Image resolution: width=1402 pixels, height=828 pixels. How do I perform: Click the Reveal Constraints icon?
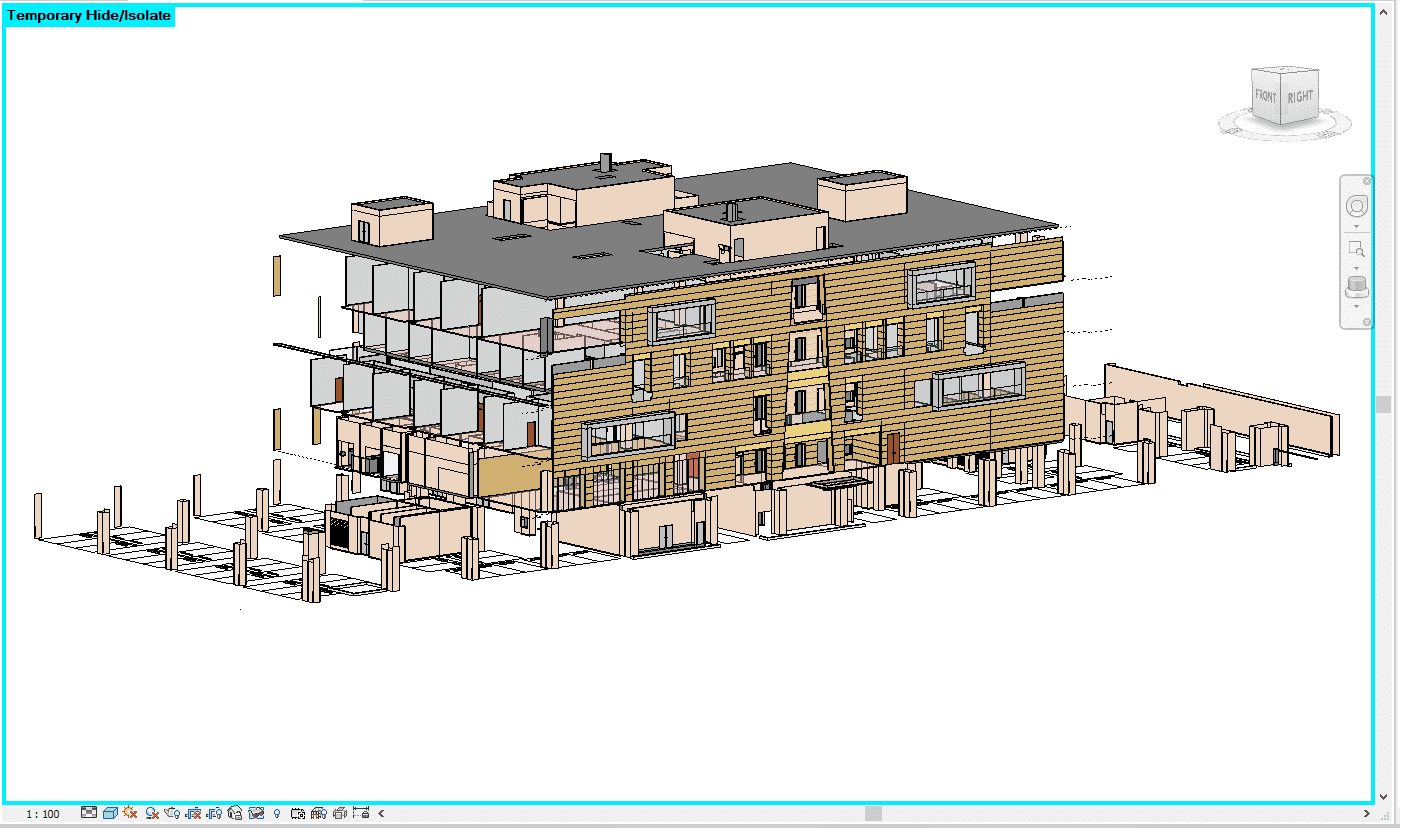click(x=361, y=813)
